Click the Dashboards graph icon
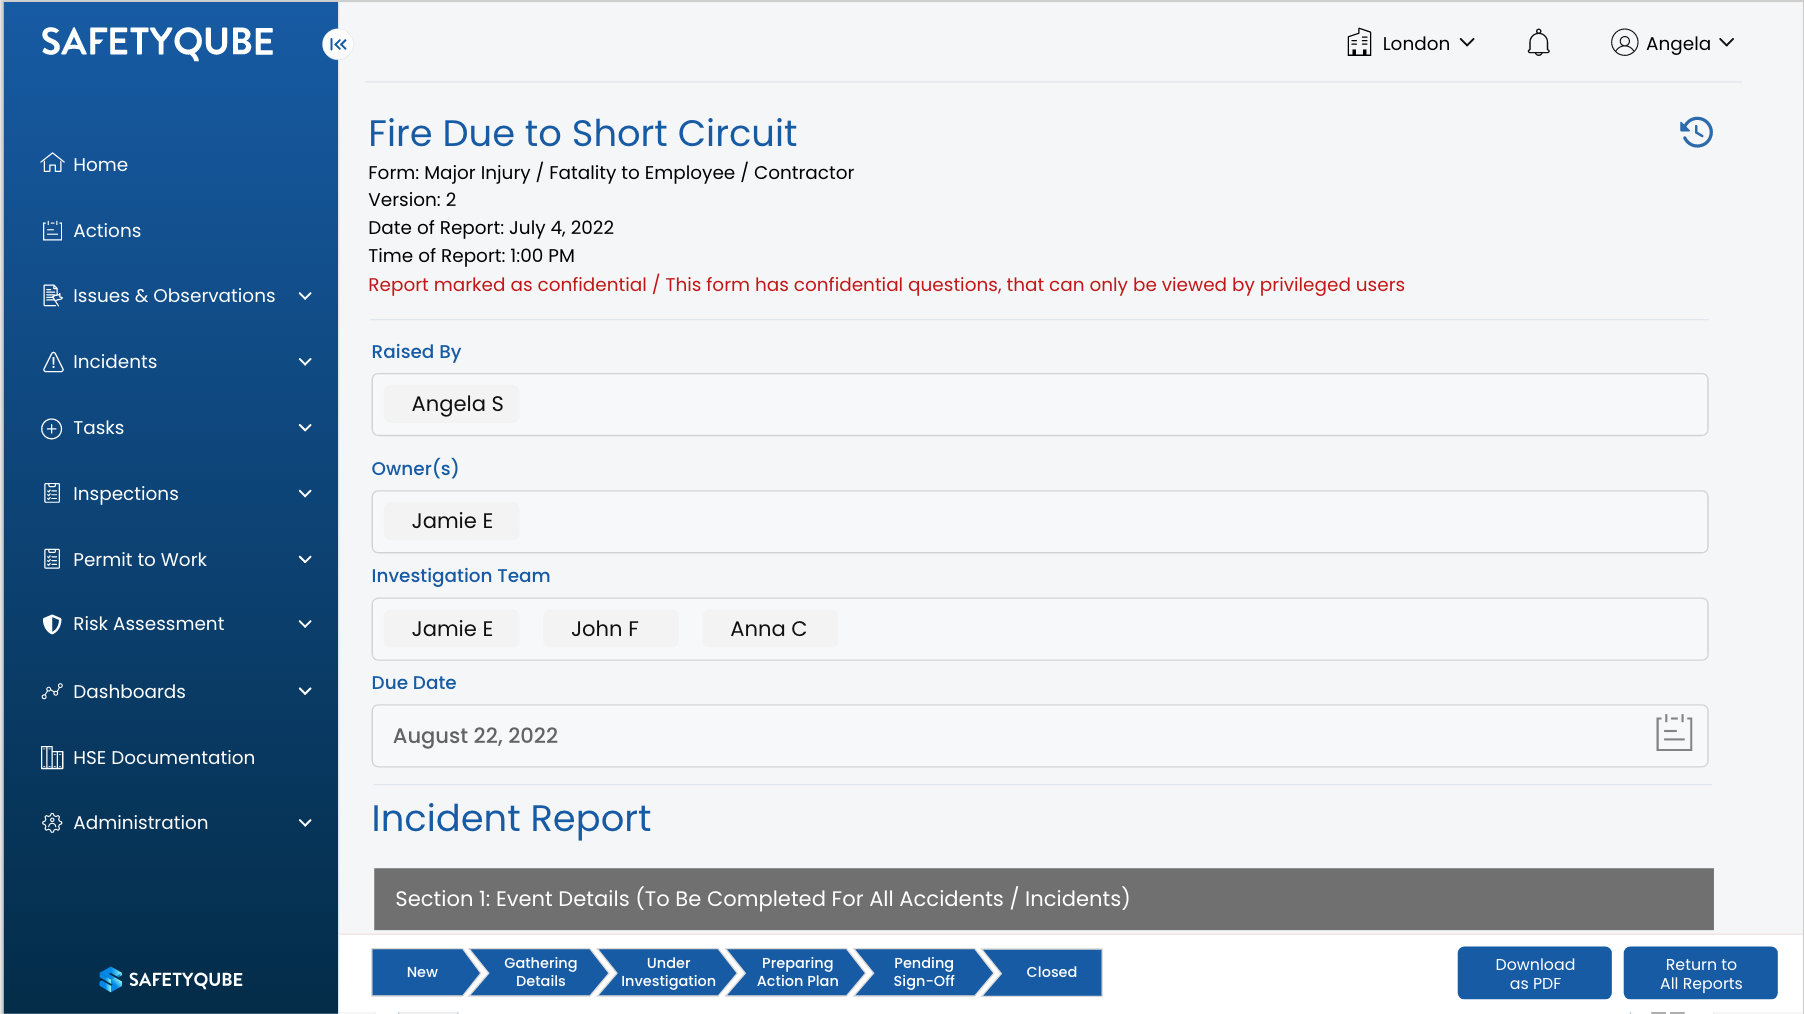This screenshot has width=1804, height=1014. click(53, 692)
